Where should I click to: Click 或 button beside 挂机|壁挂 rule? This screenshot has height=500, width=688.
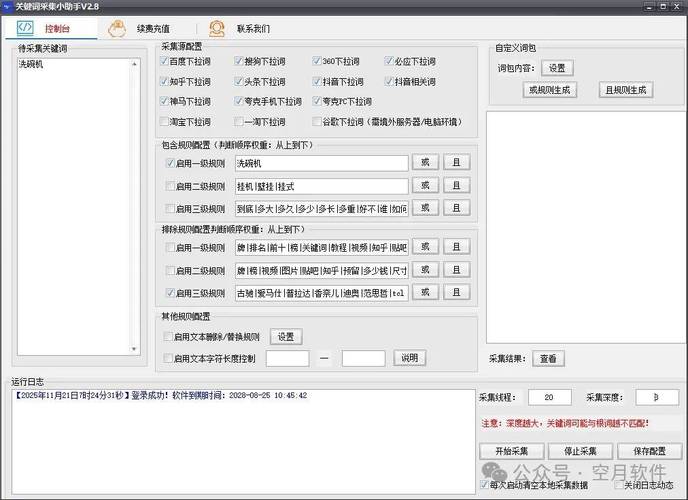coord(425,186)
